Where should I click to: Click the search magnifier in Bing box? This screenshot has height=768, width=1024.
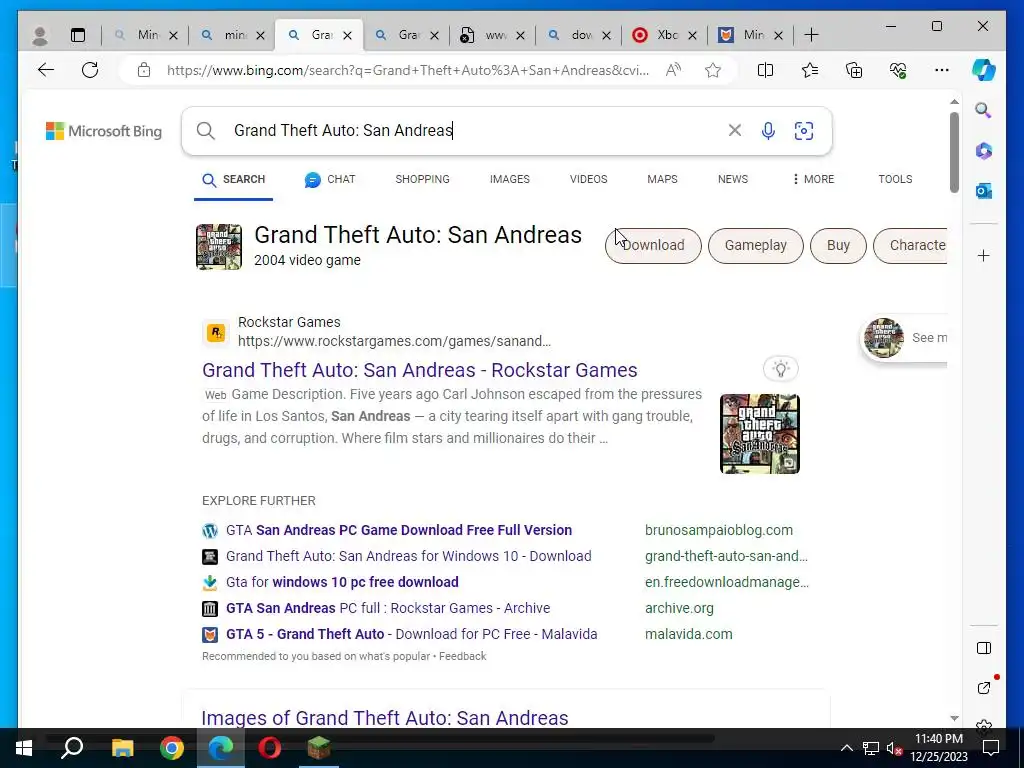click(206, 131)
